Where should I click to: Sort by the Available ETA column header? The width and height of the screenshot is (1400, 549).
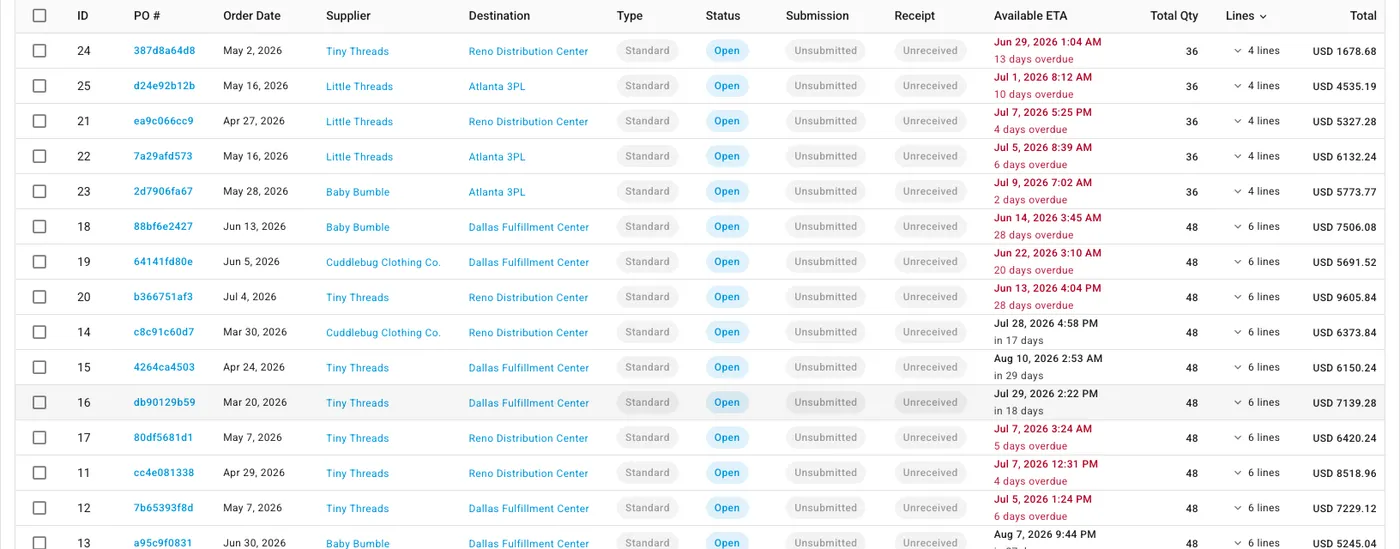[x=1032, y=16]
